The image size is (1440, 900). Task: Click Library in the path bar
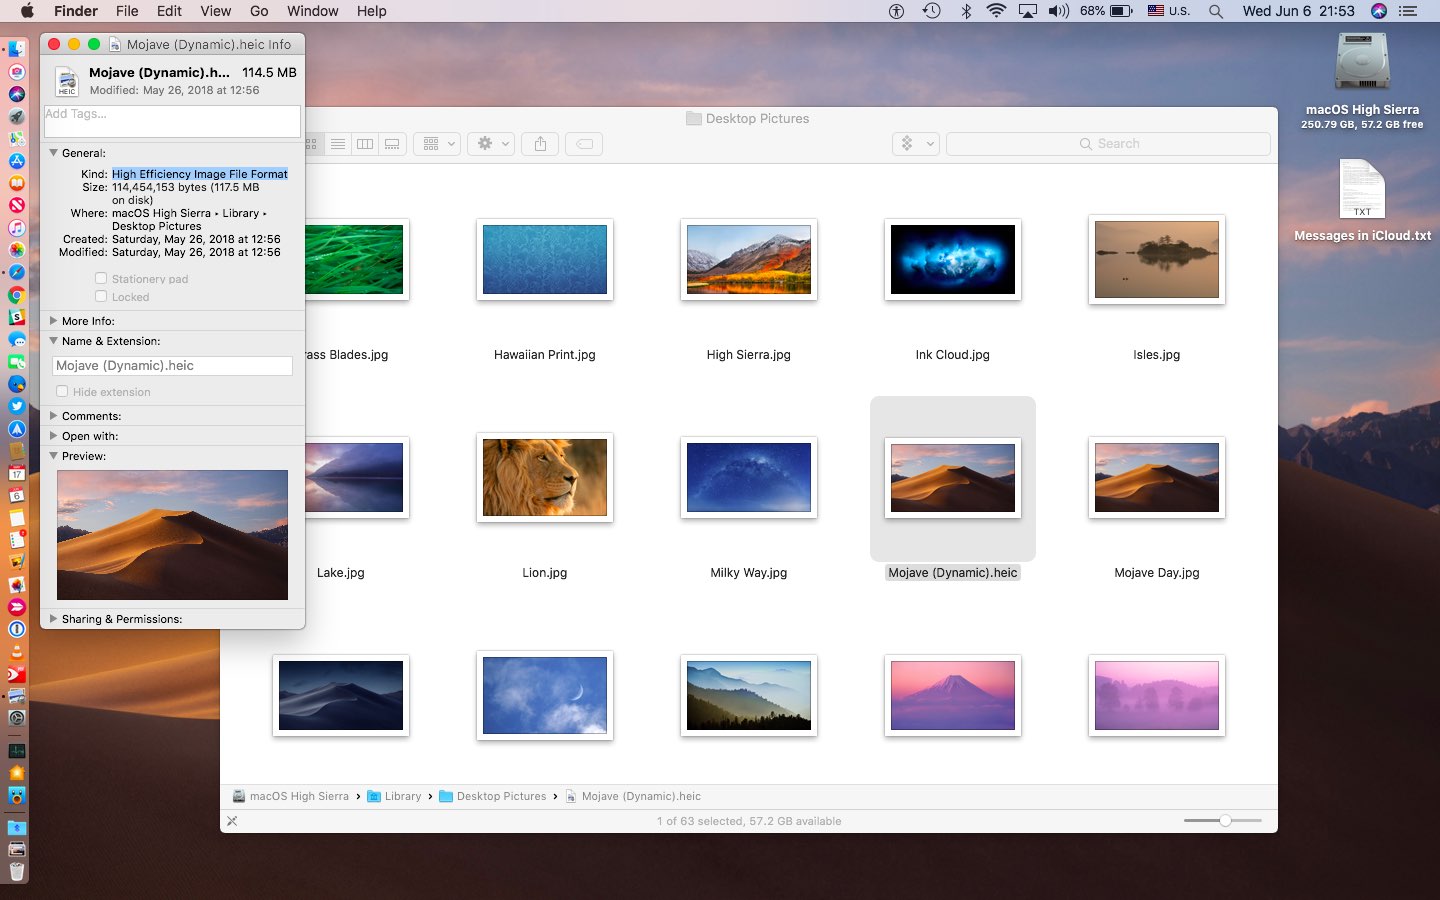[x=395, y=796]
